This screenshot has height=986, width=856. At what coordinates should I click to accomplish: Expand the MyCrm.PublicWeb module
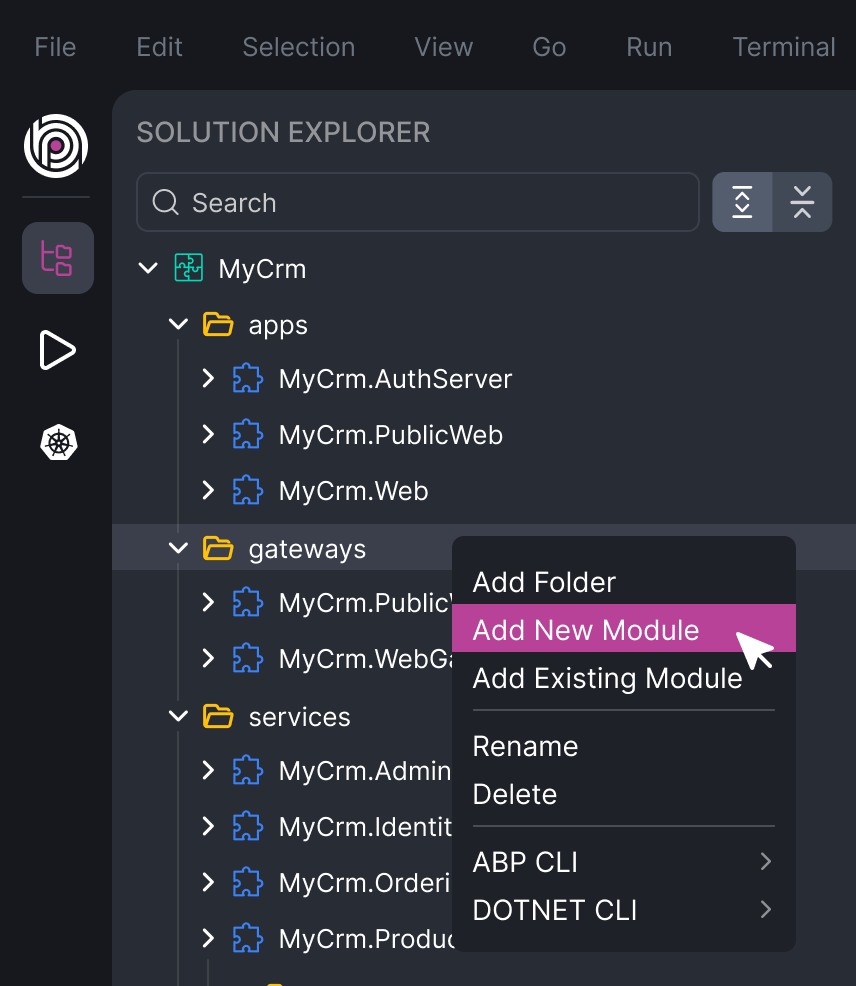click(208, 435)
